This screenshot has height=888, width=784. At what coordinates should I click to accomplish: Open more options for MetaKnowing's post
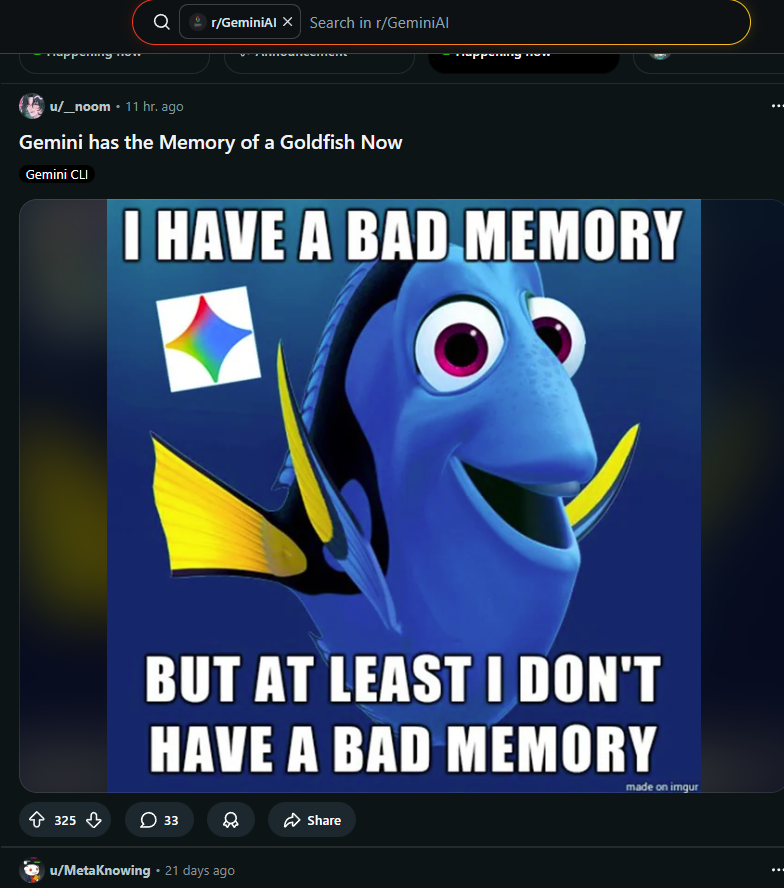pos(777,870)
